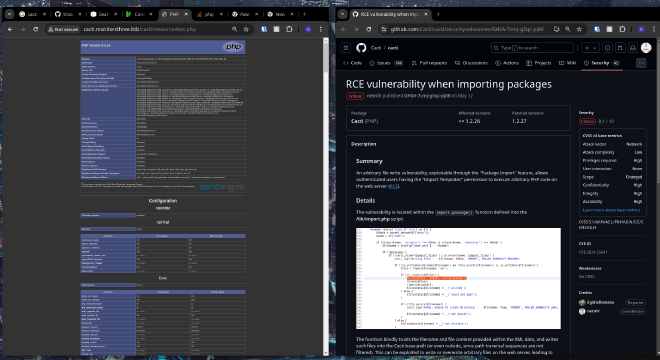
Task: Bookmark the GitHub advisory page
Action: 580,29
